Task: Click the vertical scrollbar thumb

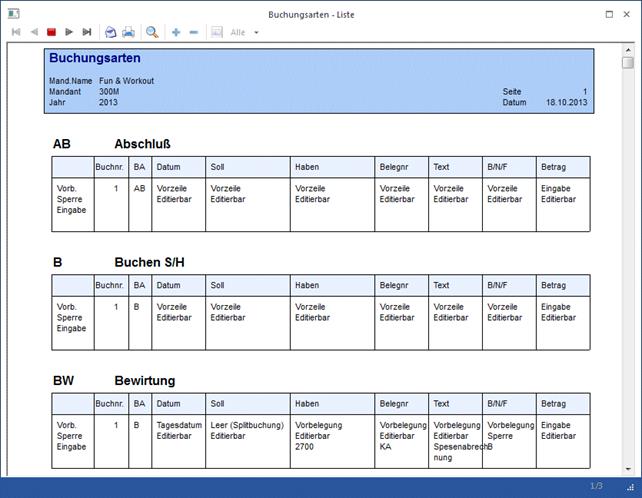Action: (x=628, y=63)
